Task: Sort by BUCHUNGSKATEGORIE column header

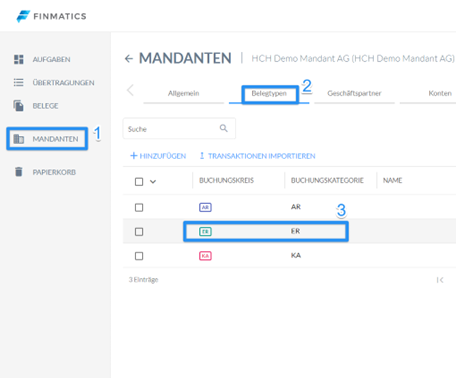Action: click(x=327, y=180)
